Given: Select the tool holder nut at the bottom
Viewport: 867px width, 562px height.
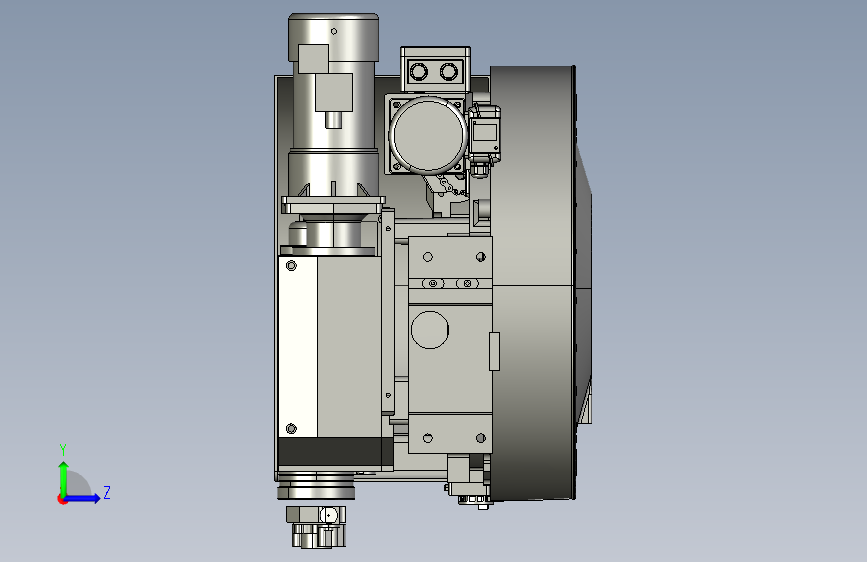Looking at the screenshot, I should click(316, 527).
